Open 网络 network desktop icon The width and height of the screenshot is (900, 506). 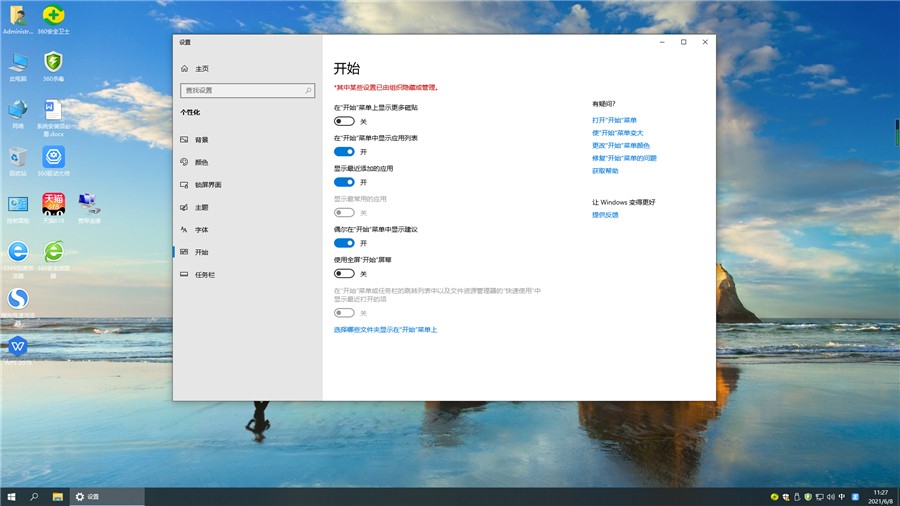(18, 114)
